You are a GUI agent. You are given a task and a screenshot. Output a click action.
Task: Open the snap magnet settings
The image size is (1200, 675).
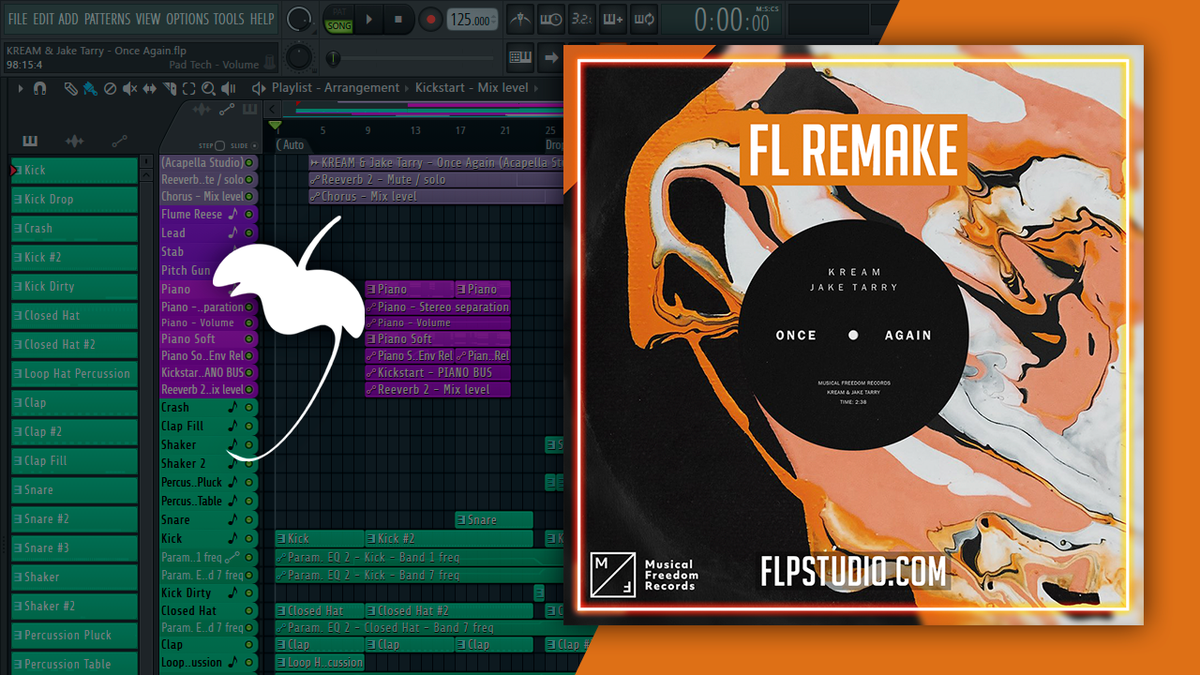click(40, 88)
